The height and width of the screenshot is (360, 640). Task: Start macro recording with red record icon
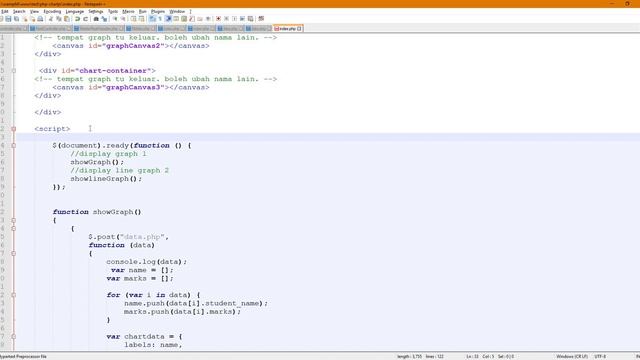(x=218, y=19)
